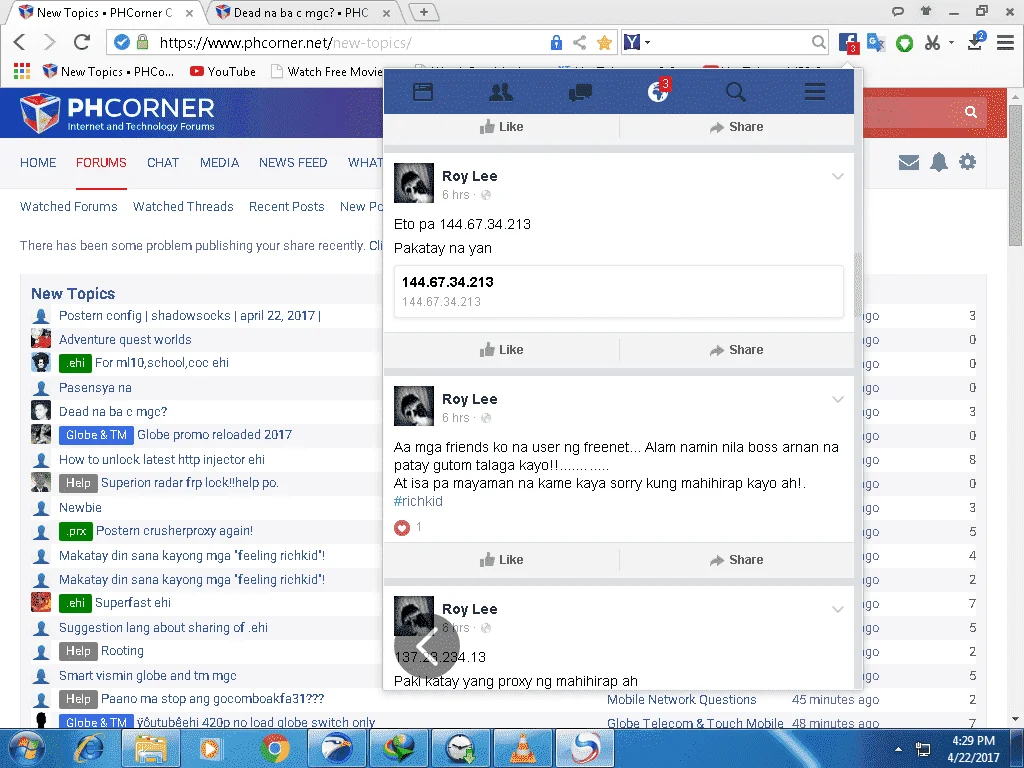Click the bookmark star in the address bar

click(x=604, y=43)
